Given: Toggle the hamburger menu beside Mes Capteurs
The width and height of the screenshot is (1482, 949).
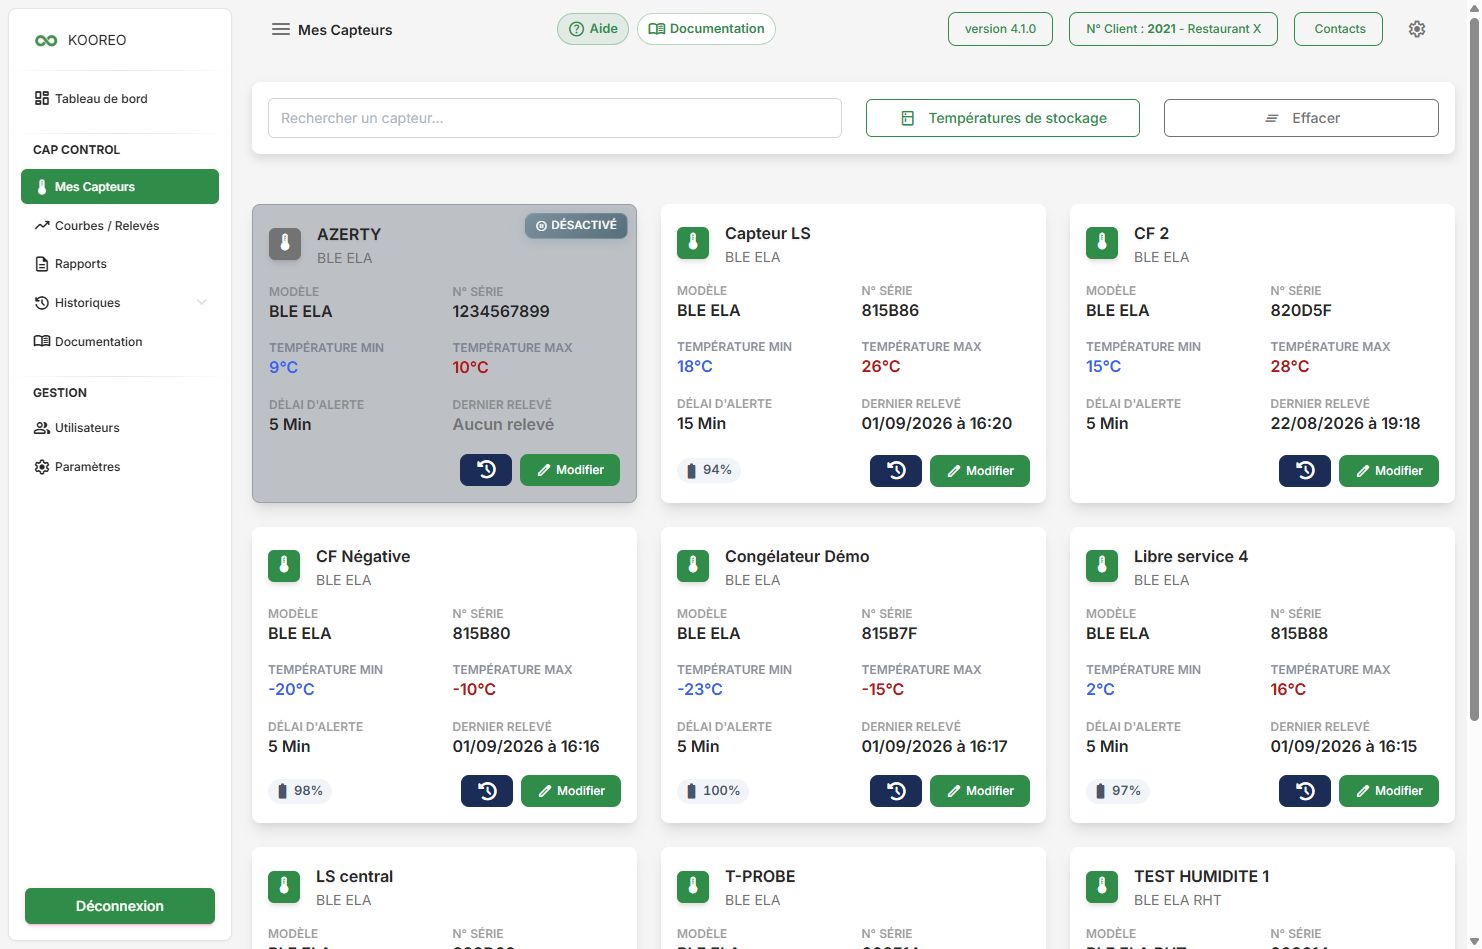Looking at the screenshot, I should point(281,30).
